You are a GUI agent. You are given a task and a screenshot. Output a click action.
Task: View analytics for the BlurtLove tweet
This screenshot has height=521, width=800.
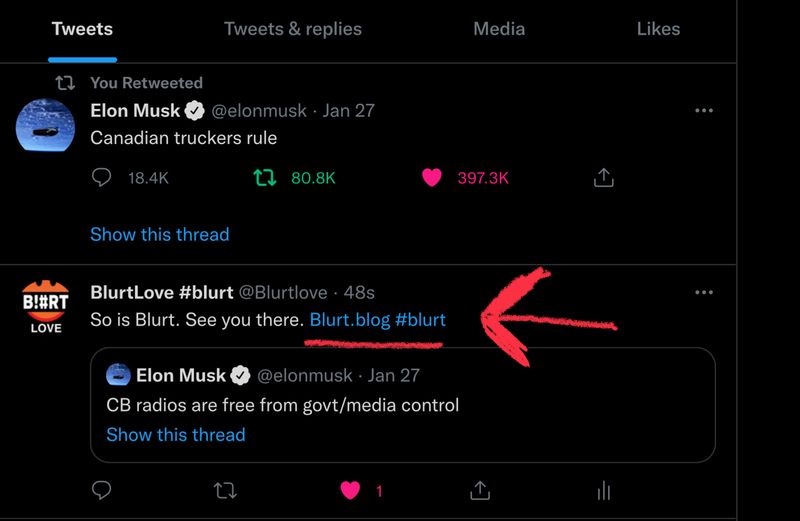coord(603,490)
